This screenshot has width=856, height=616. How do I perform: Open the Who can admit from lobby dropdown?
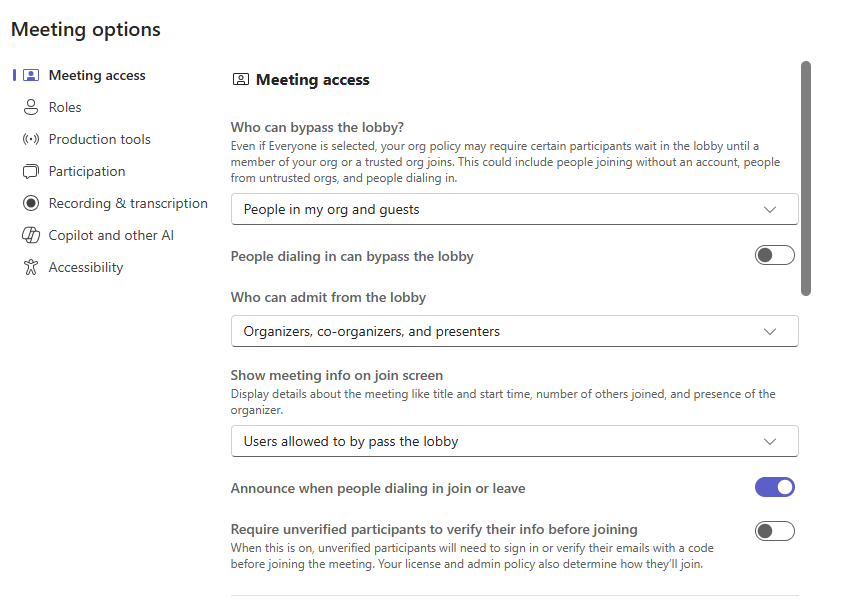pos(514,331)
